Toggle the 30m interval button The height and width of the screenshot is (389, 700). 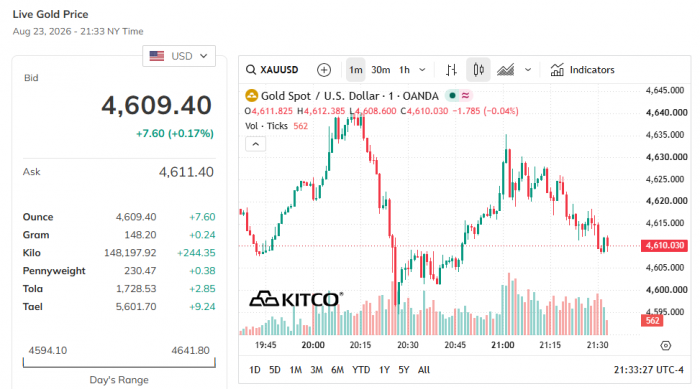coord(380,70)
